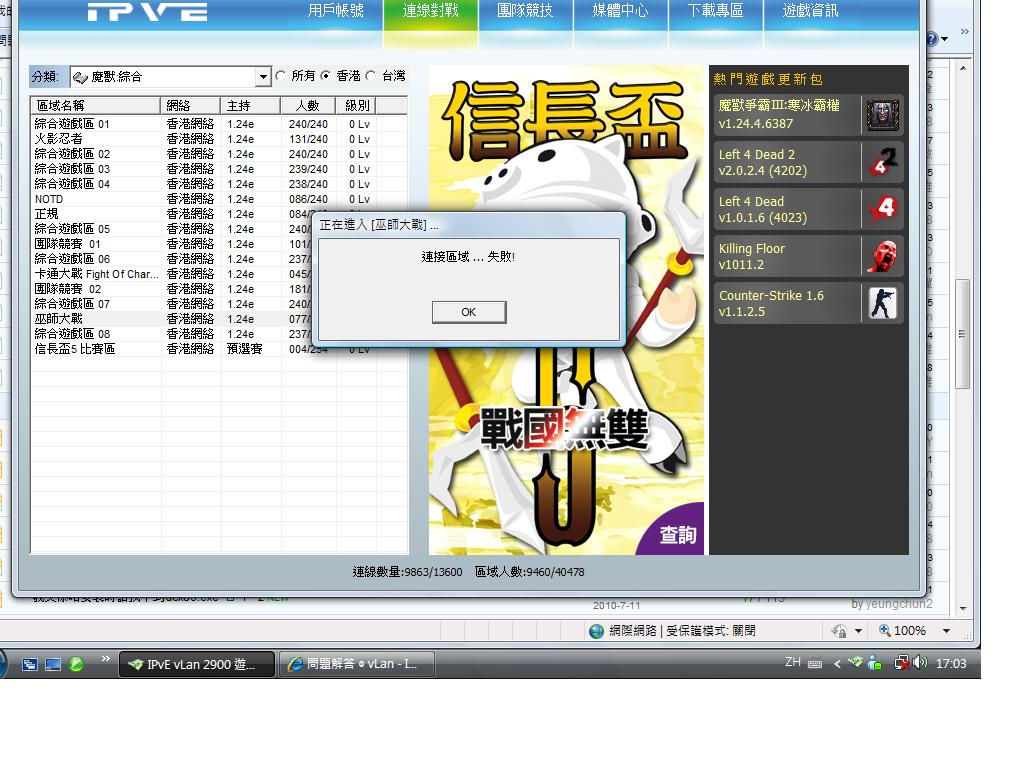The height and width of the screenshot is (768, 1024).
Task: Click the browser scrollbar up arrow
Action: pos(963,68)
